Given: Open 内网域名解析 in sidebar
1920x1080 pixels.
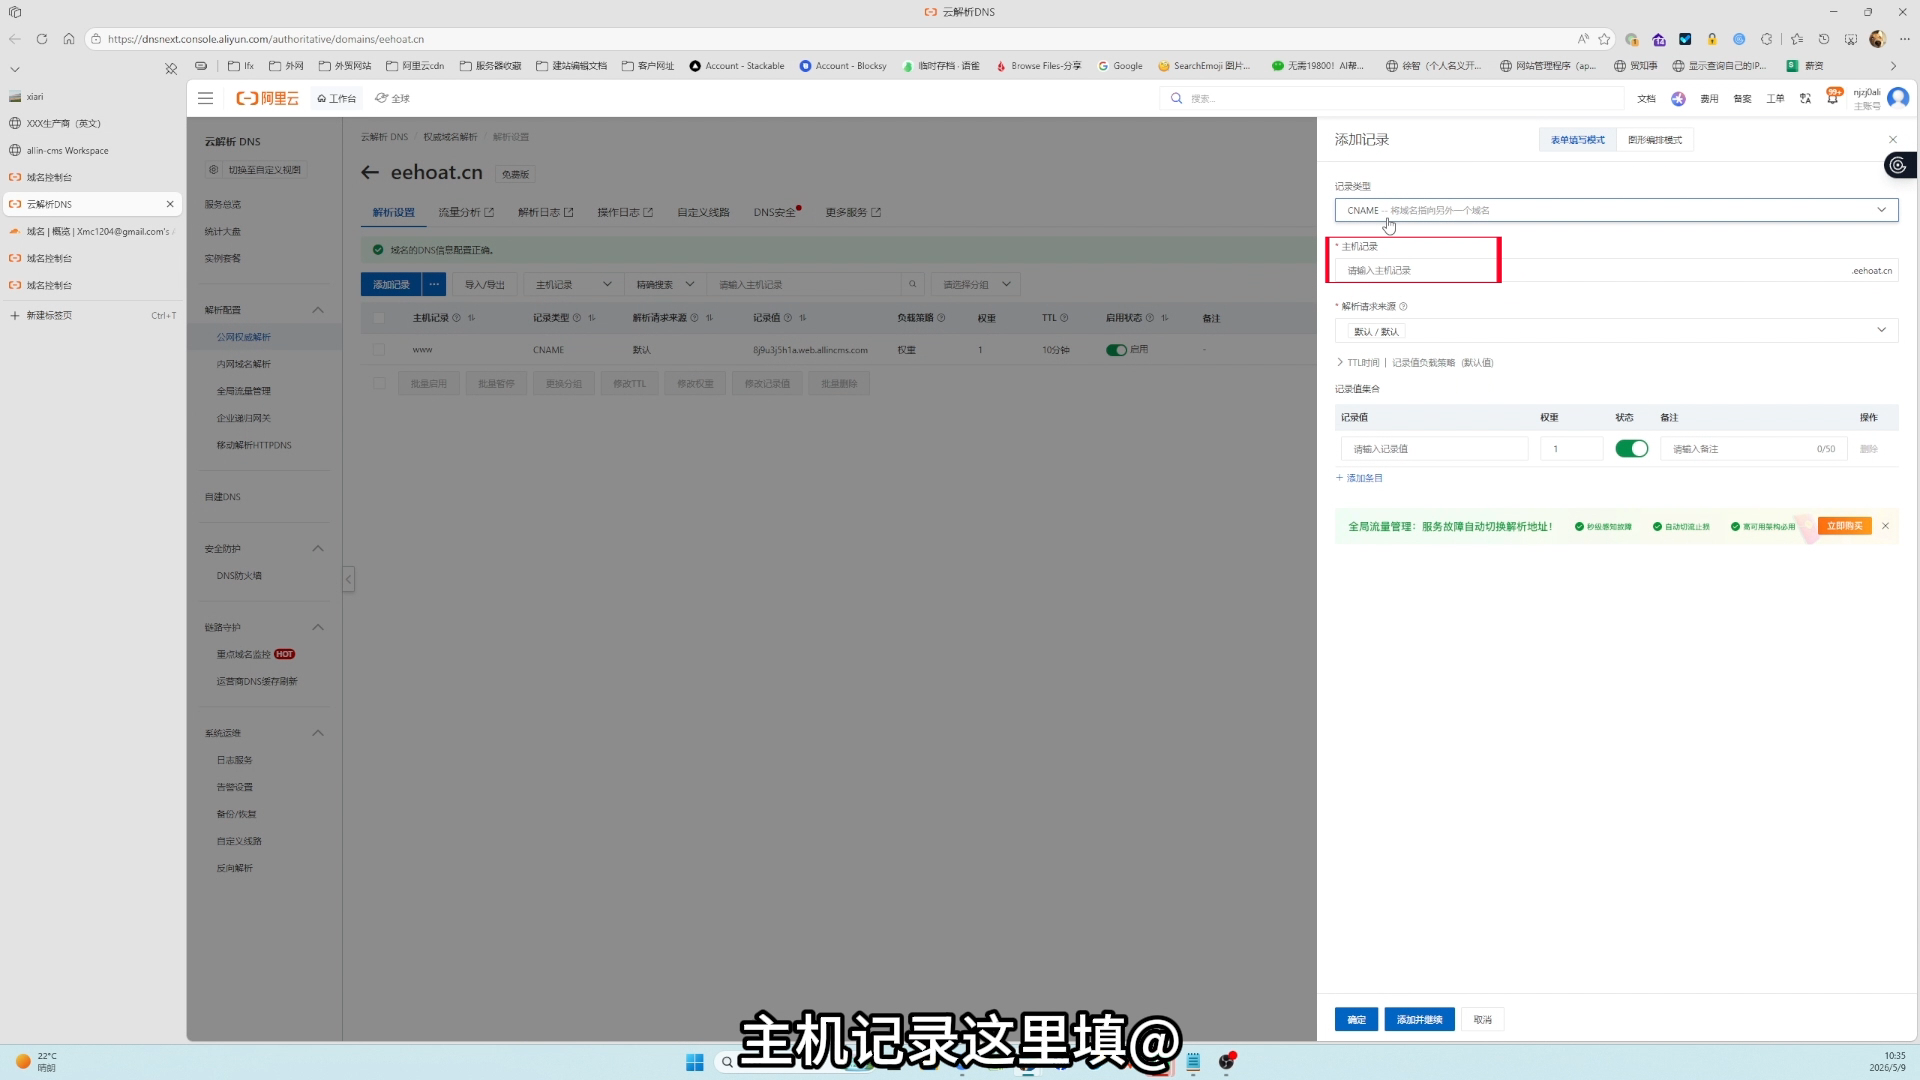Looking at the screenshot, I should pyautogui.click(x=243, y=364).
